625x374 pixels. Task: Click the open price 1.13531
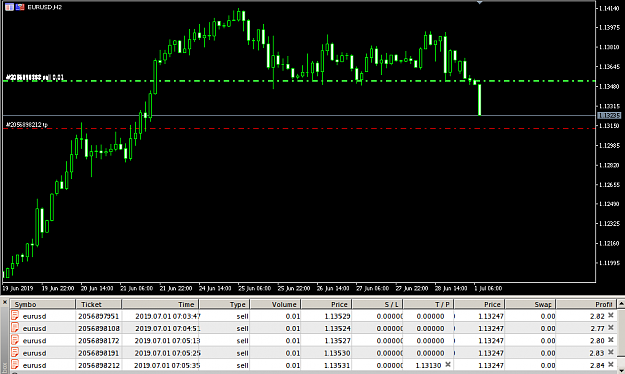[x=337, y=365]
